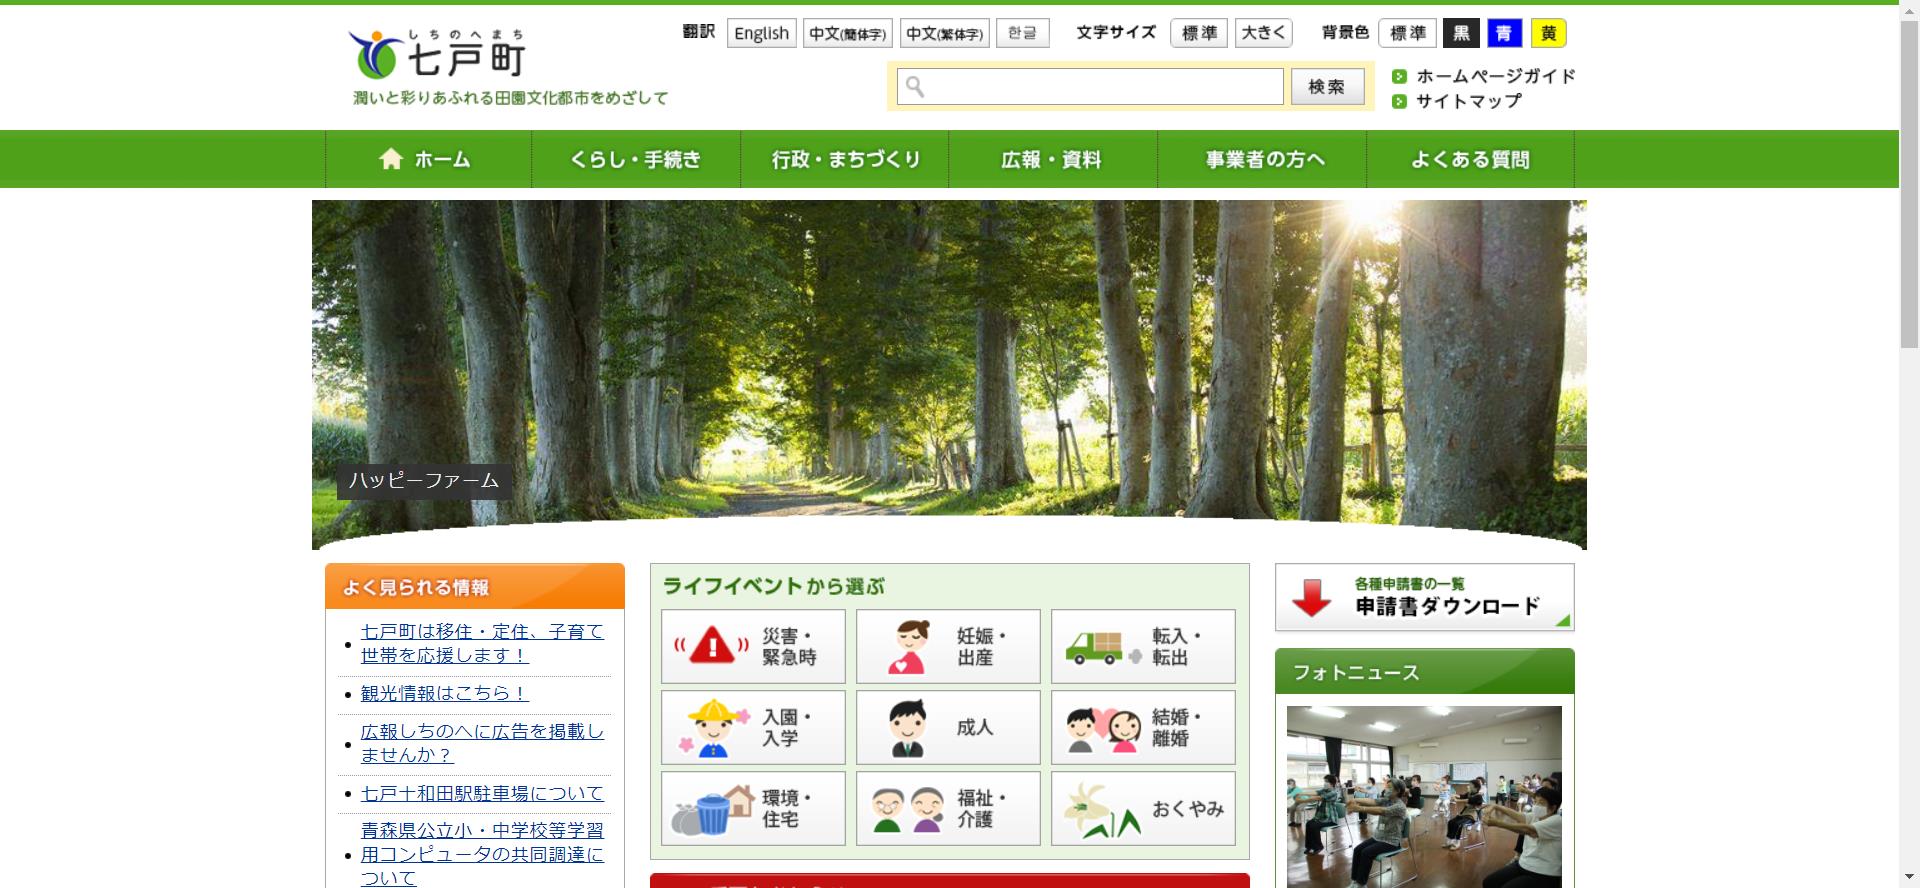Open link 七戸町は移住・定住、子育て世帯を応援します!
This screenshot has width=1920, height=888.
[482, 643]
